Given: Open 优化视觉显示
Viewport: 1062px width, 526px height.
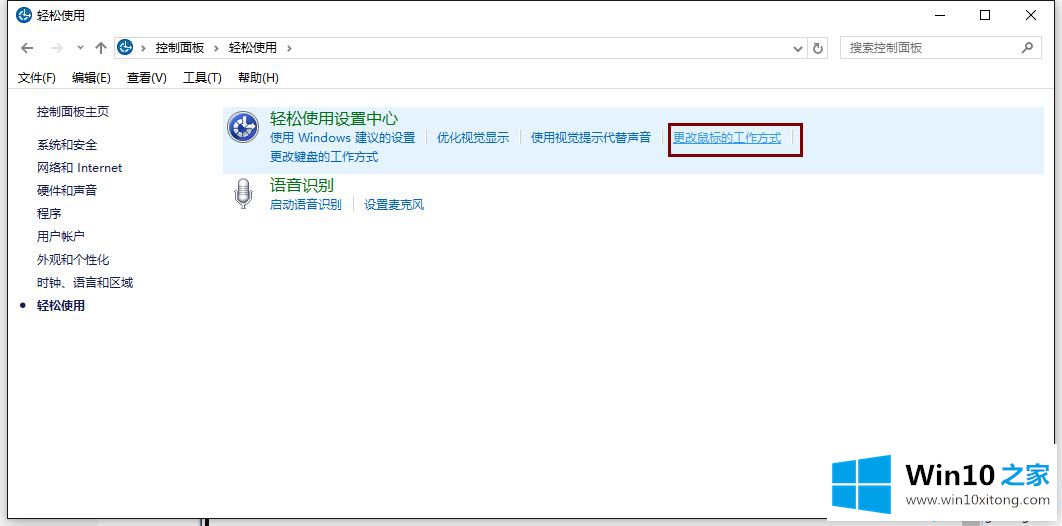Looking at the screenshot, I should pos(473,138).
